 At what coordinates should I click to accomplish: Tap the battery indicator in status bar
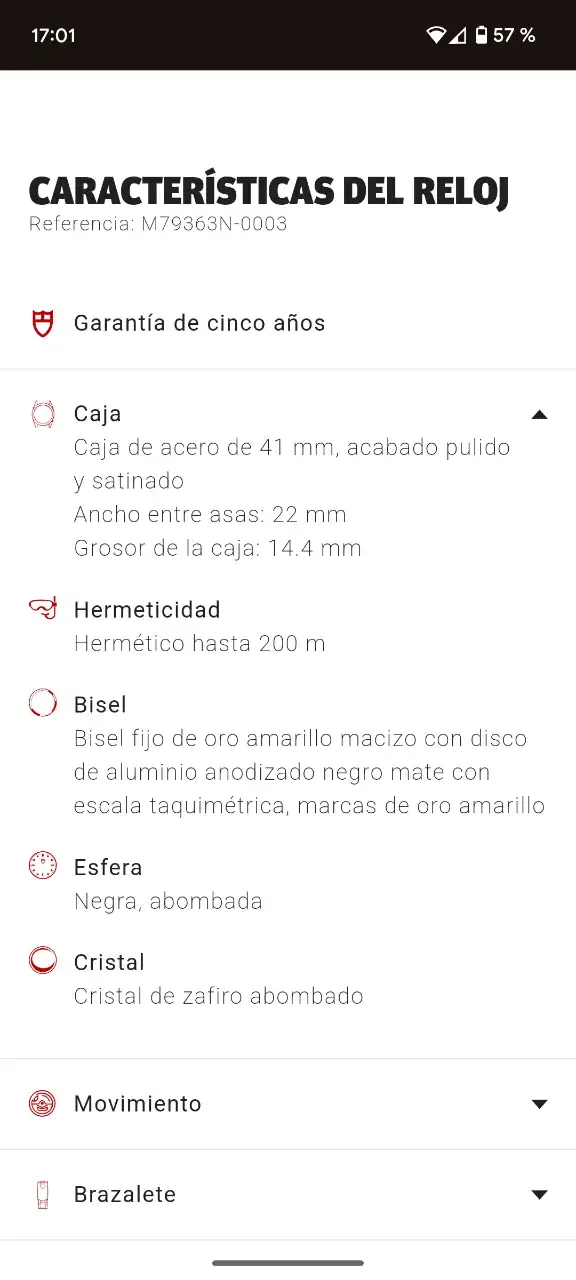(x=482, y=35)
